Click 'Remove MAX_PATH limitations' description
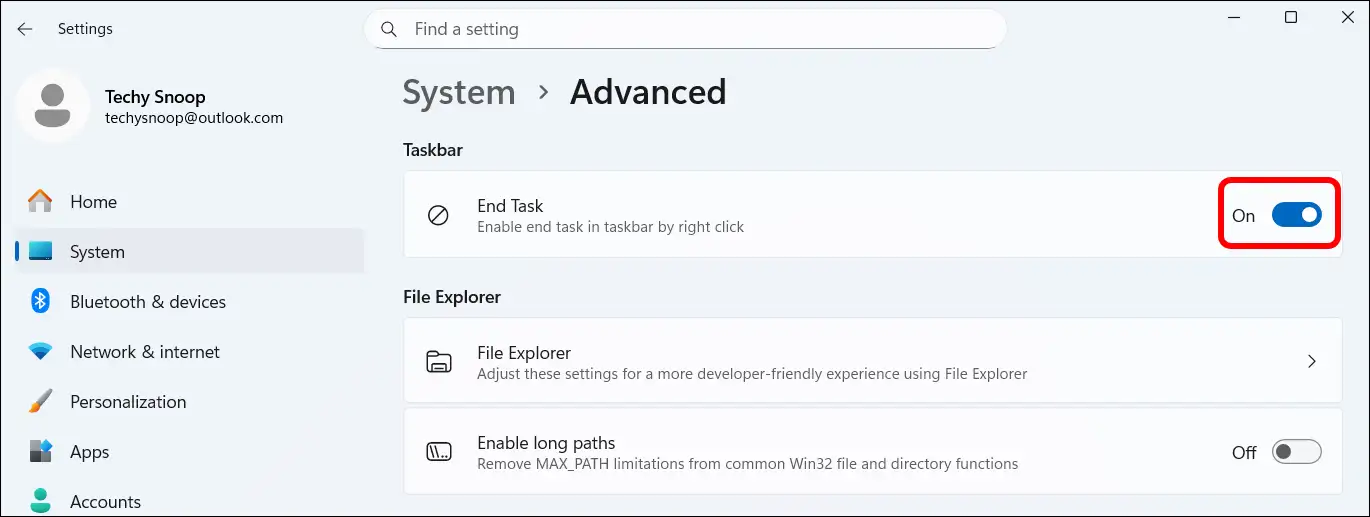This screenshot has height=517, width=1370. [x=748, y=464]
